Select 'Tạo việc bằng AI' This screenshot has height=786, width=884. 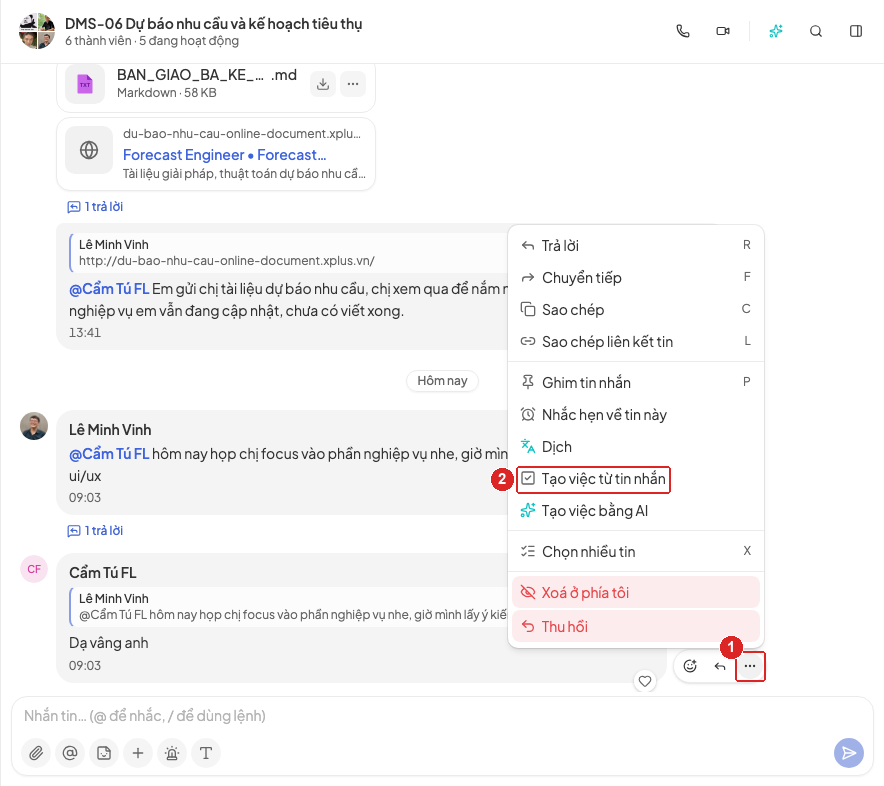636,511
